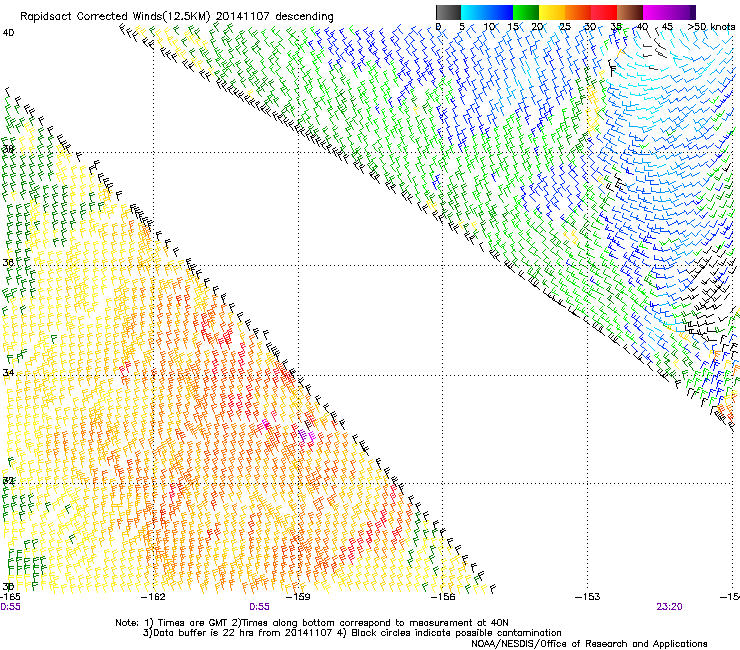Click the longitude label '-162'
Image resolution: width=740 pixels, height=650 pixels.
pyautogui.click(x=153, y=597)
